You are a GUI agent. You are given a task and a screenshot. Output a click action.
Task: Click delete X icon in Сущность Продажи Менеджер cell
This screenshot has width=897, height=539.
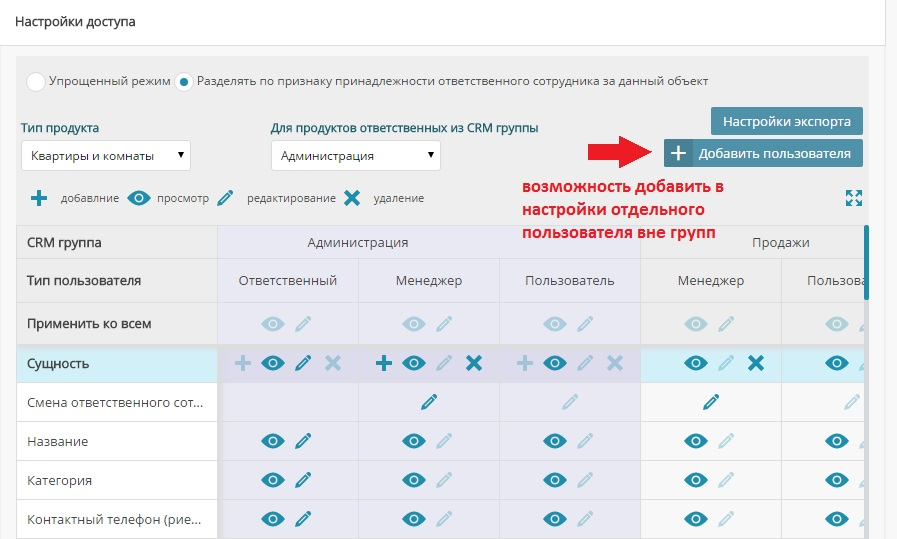756,364
